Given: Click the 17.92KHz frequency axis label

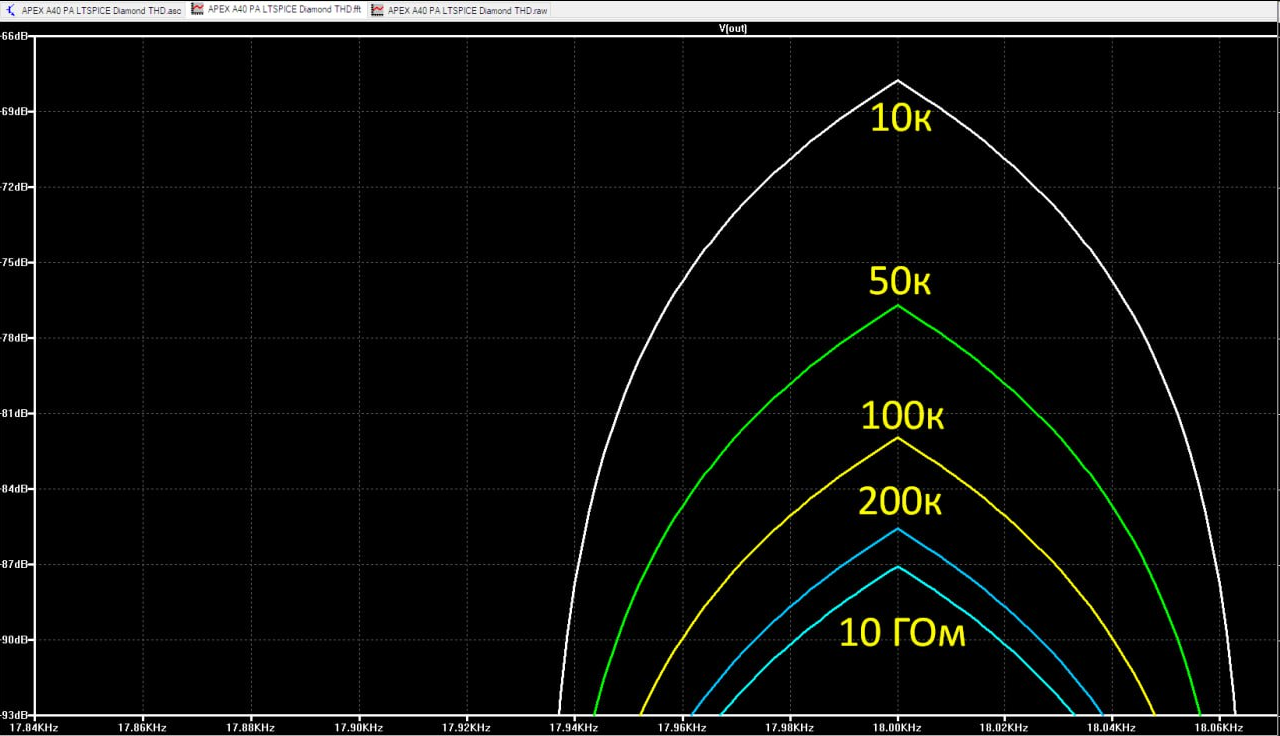Looking at the screenshot, I should tap(466, 727).
